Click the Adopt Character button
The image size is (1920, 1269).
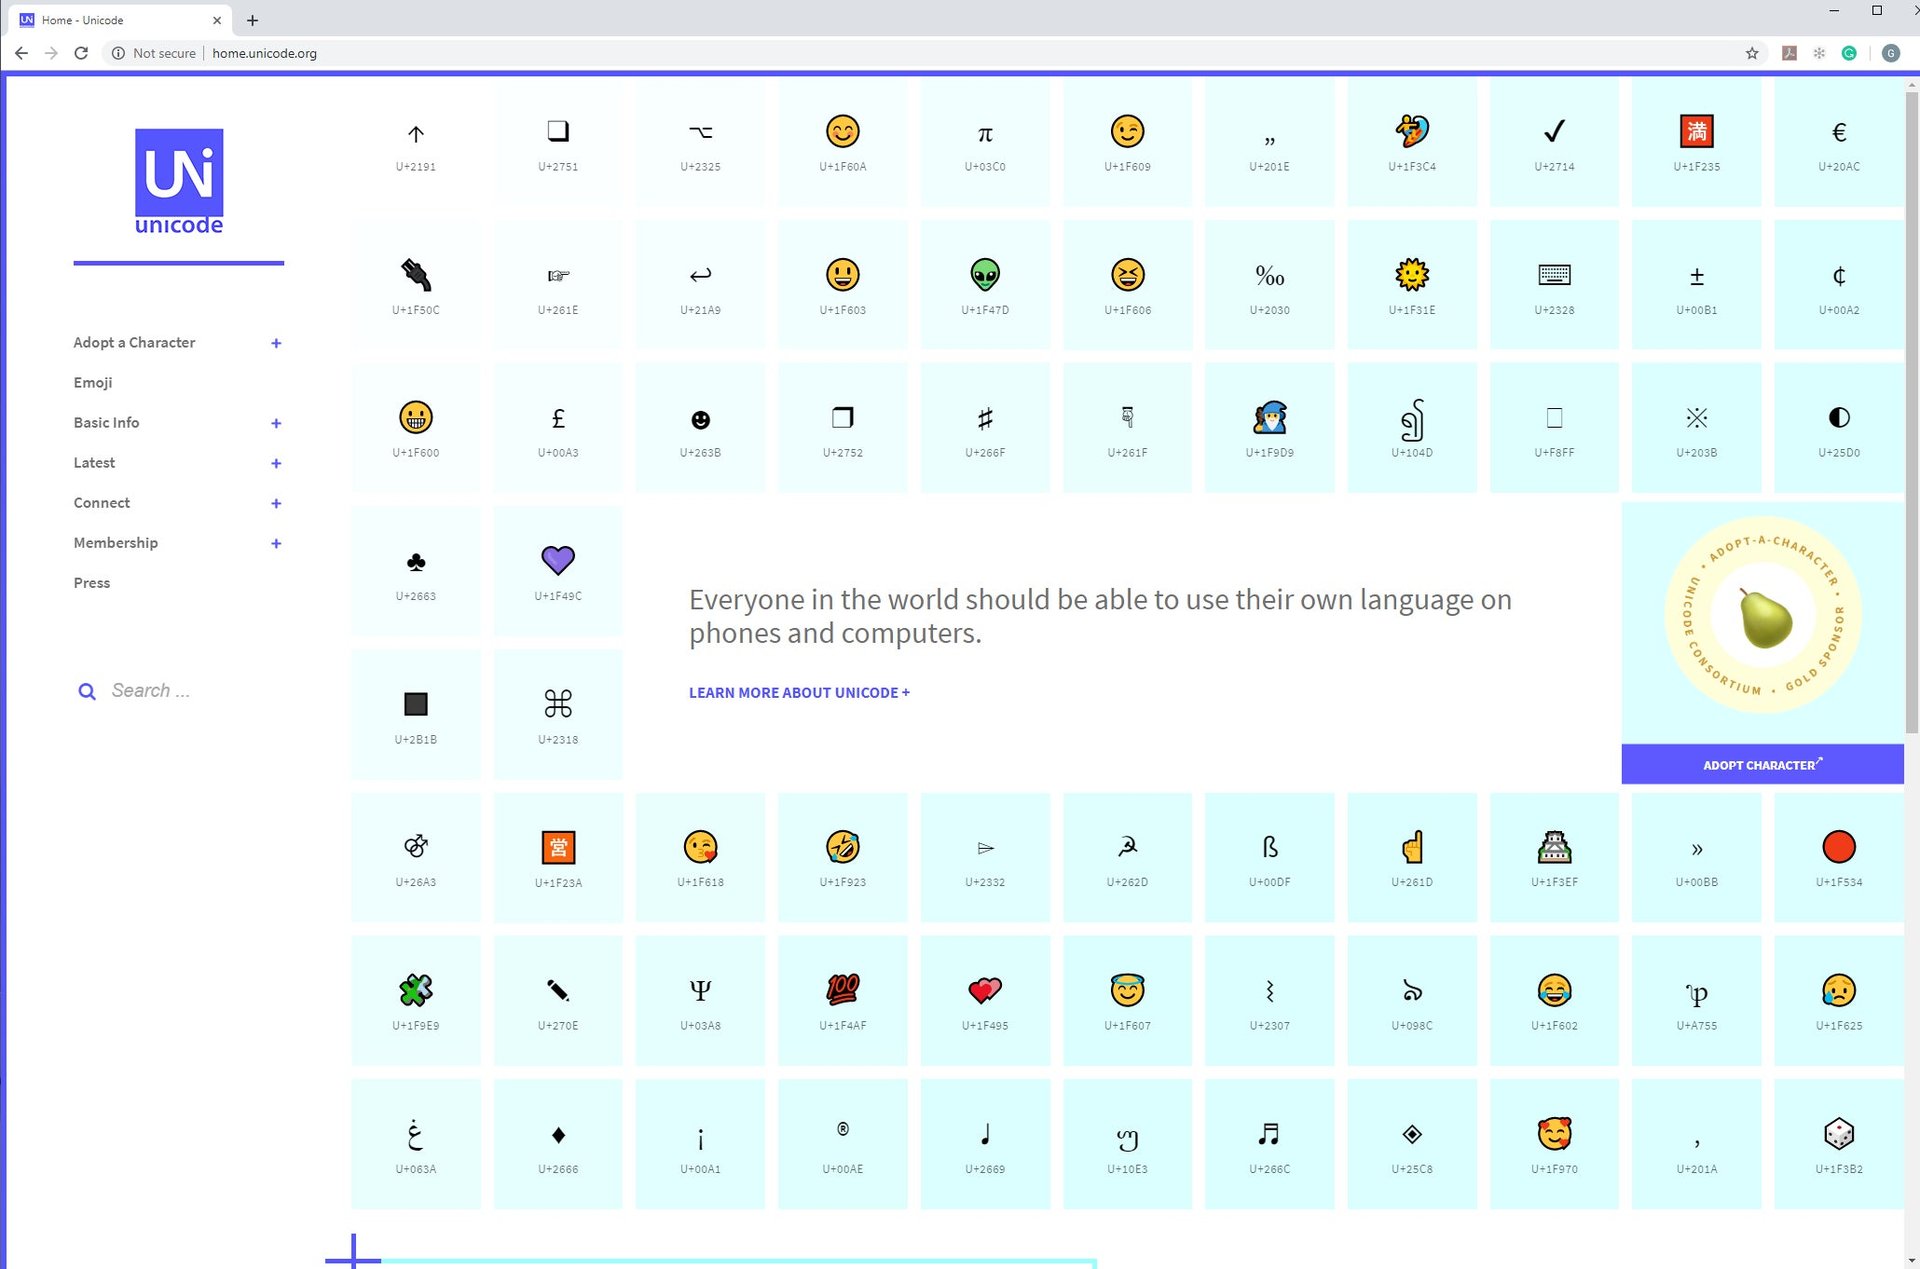click(x=1762, y=764)
